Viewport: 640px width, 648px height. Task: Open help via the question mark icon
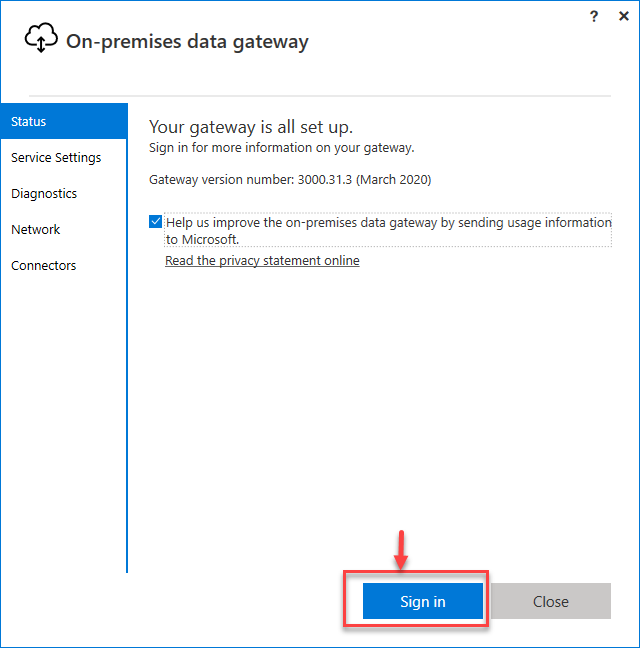point(595,16)
